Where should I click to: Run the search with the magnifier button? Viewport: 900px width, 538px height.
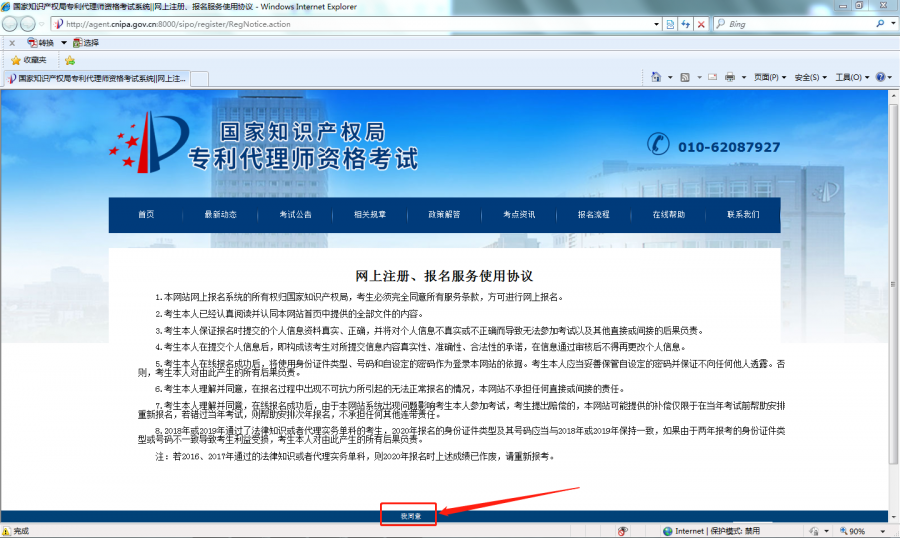pyautogui.click(x=880, y=24)
